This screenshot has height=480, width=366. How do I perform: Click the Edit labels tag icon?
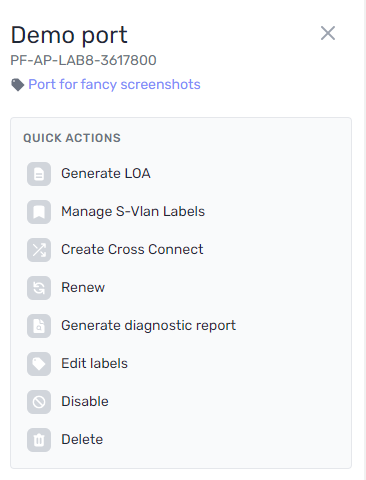[39, 364]
